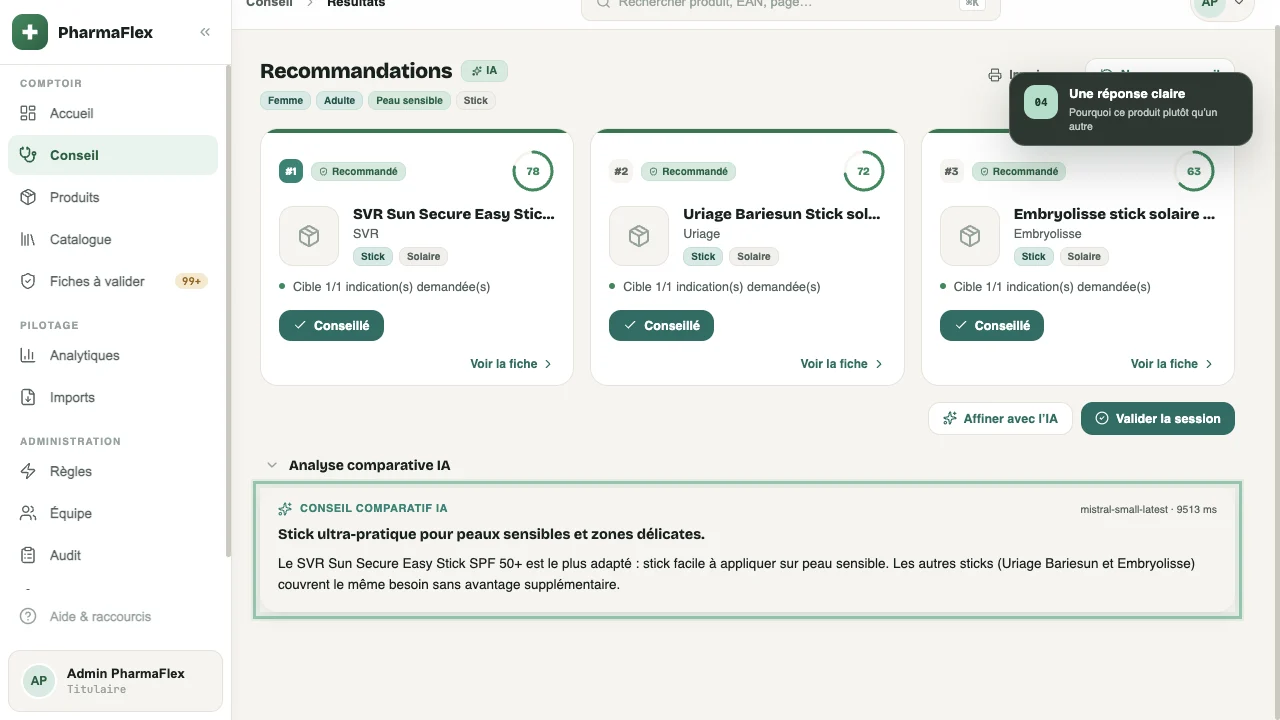Image resolution: width=1280 pixels, height=720 pixels.
Task: Collapse the sidebar with the double chevron
Action: coord(205,32)
